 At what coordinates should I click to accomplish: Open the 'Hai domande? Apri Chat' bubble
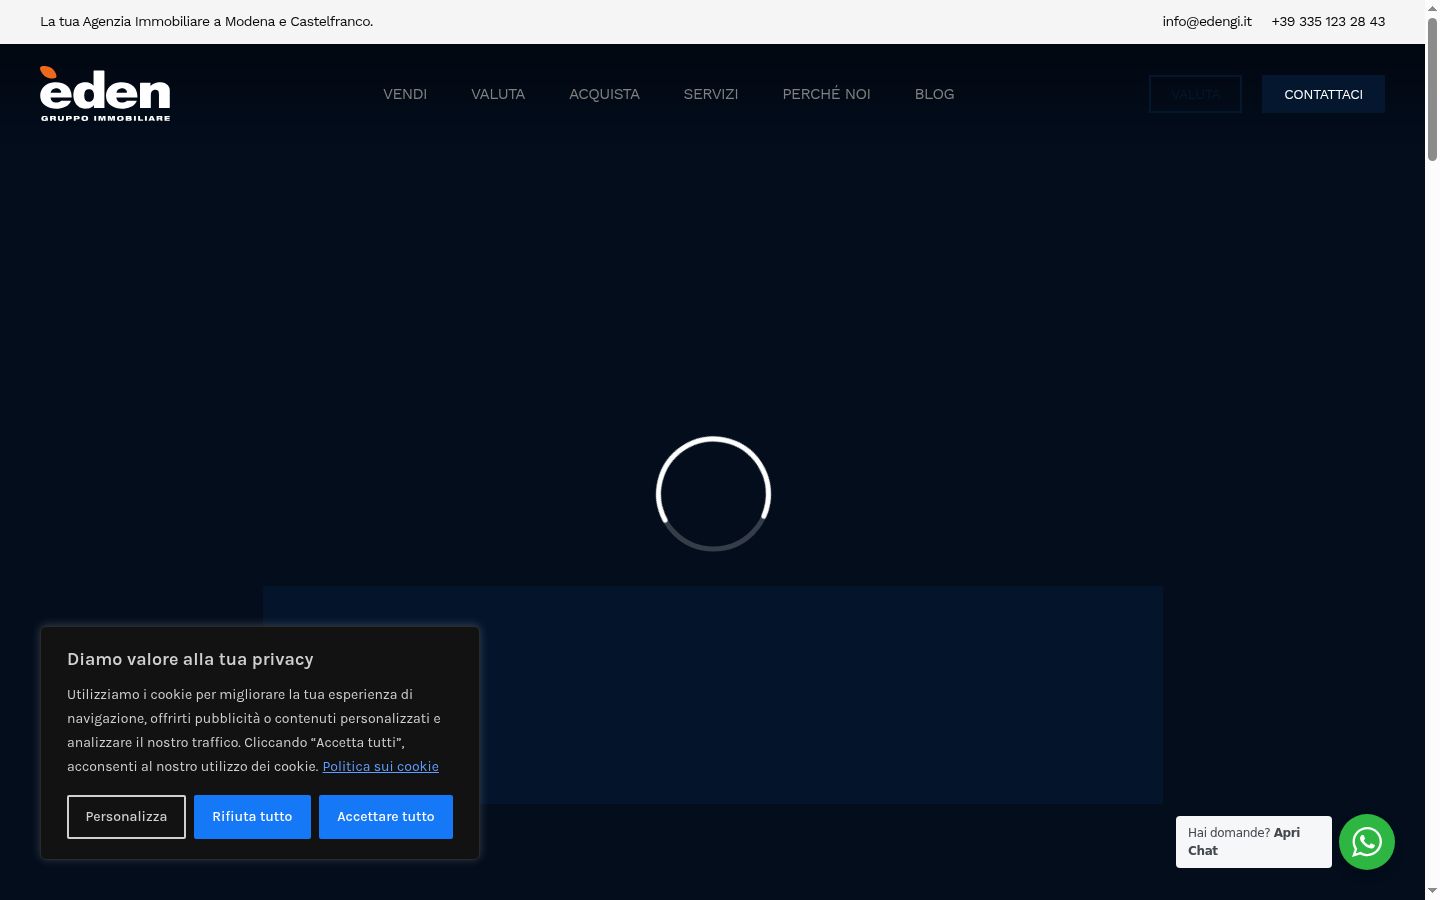coord(1254,842)
